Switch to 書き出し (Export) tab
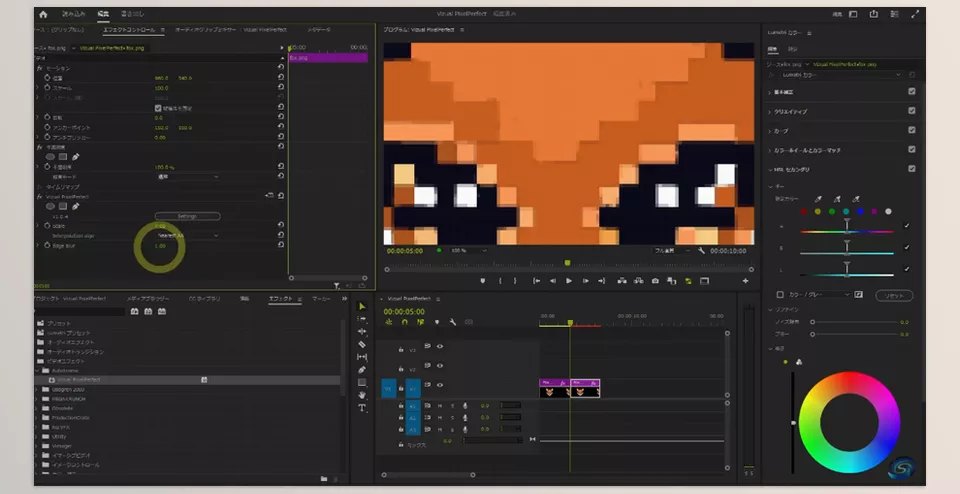The width and height of the screenshot is (960, 494). coord(133,13)
